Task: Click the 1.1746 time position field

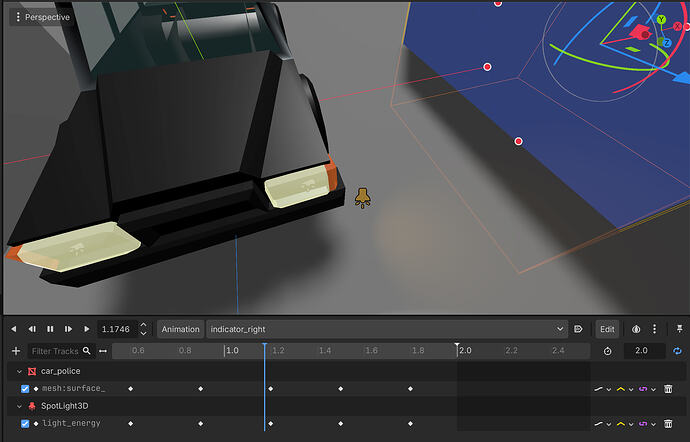Action: pyautogui.click(x=116, y=329)
